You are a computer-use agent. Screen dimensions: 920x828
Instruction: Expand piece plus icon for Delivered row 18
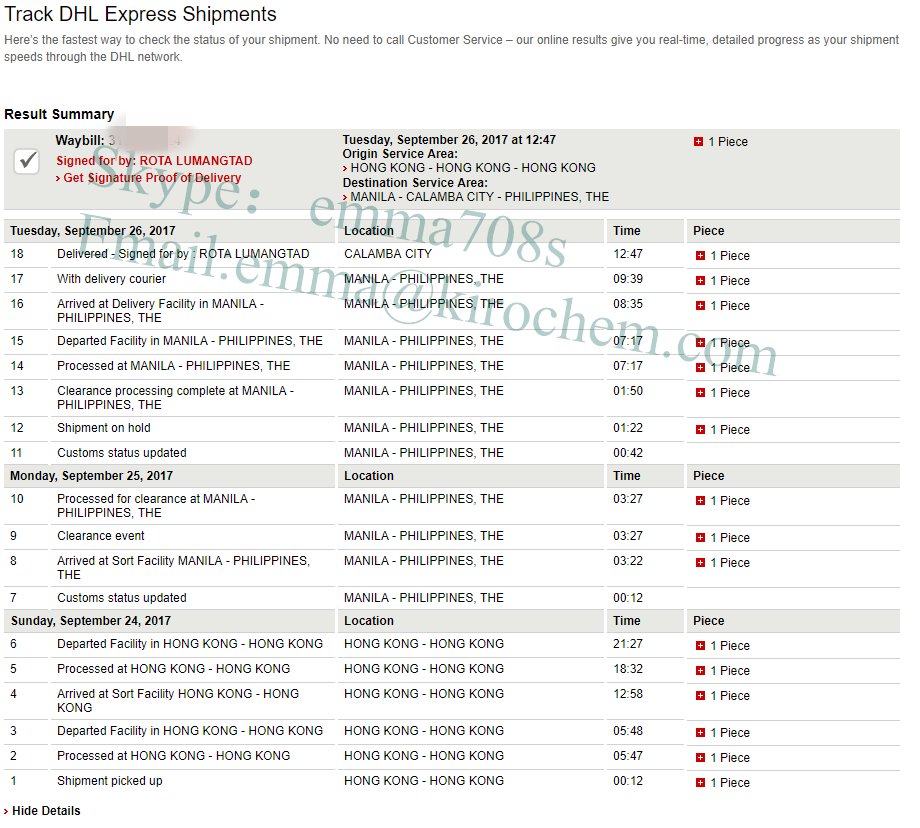point(700,255)
